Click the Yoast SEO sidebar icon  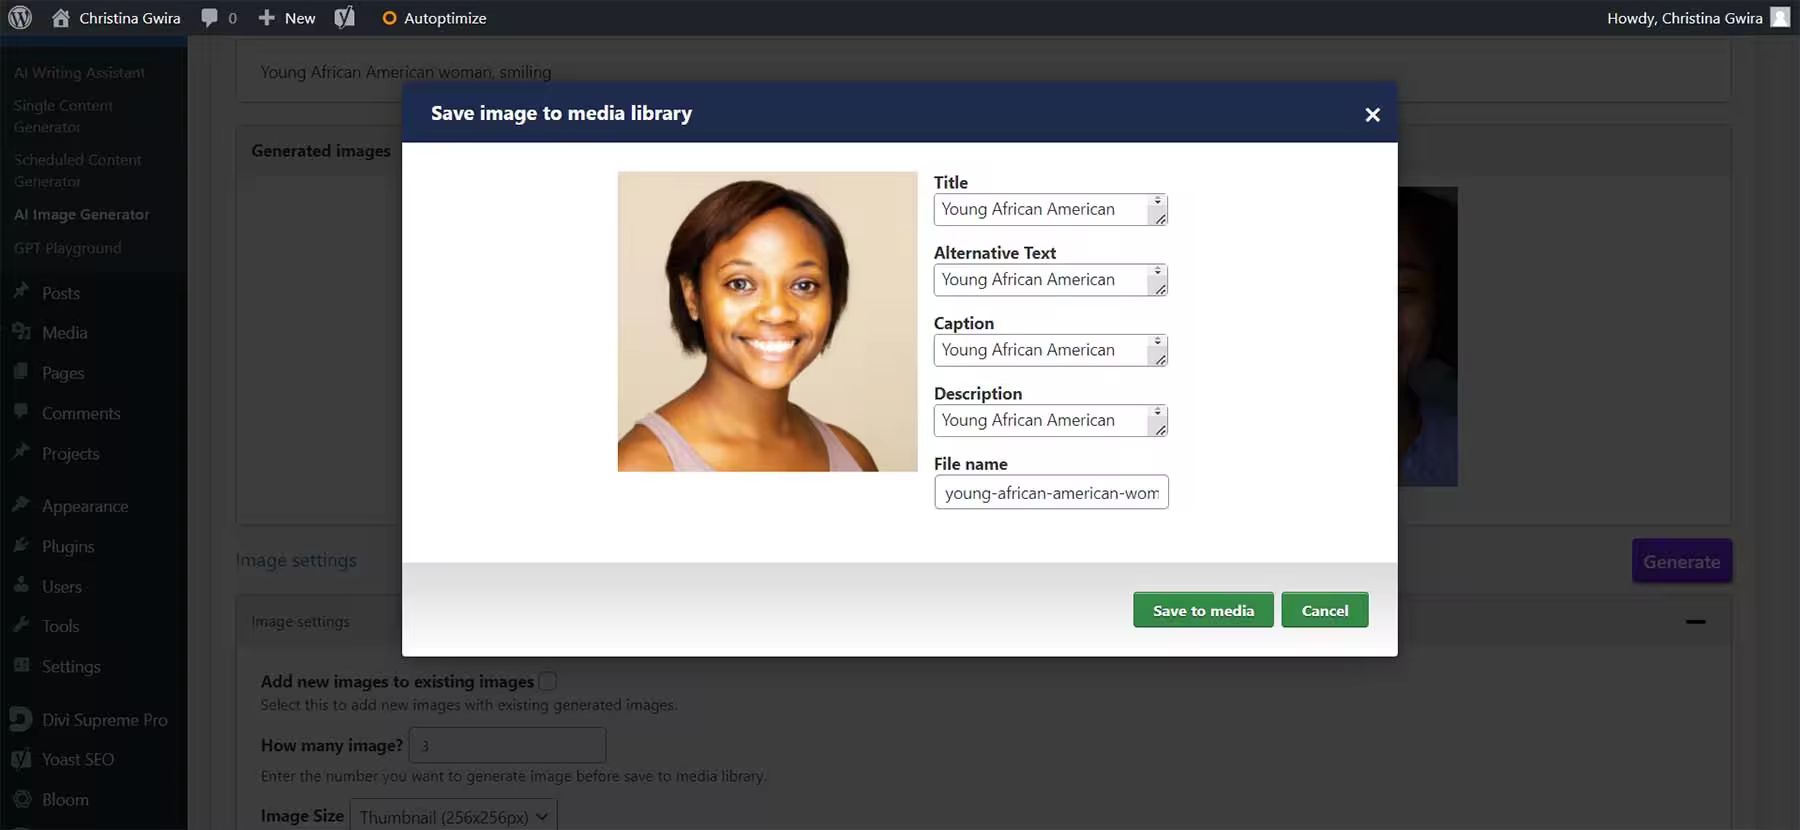(21, 759)
